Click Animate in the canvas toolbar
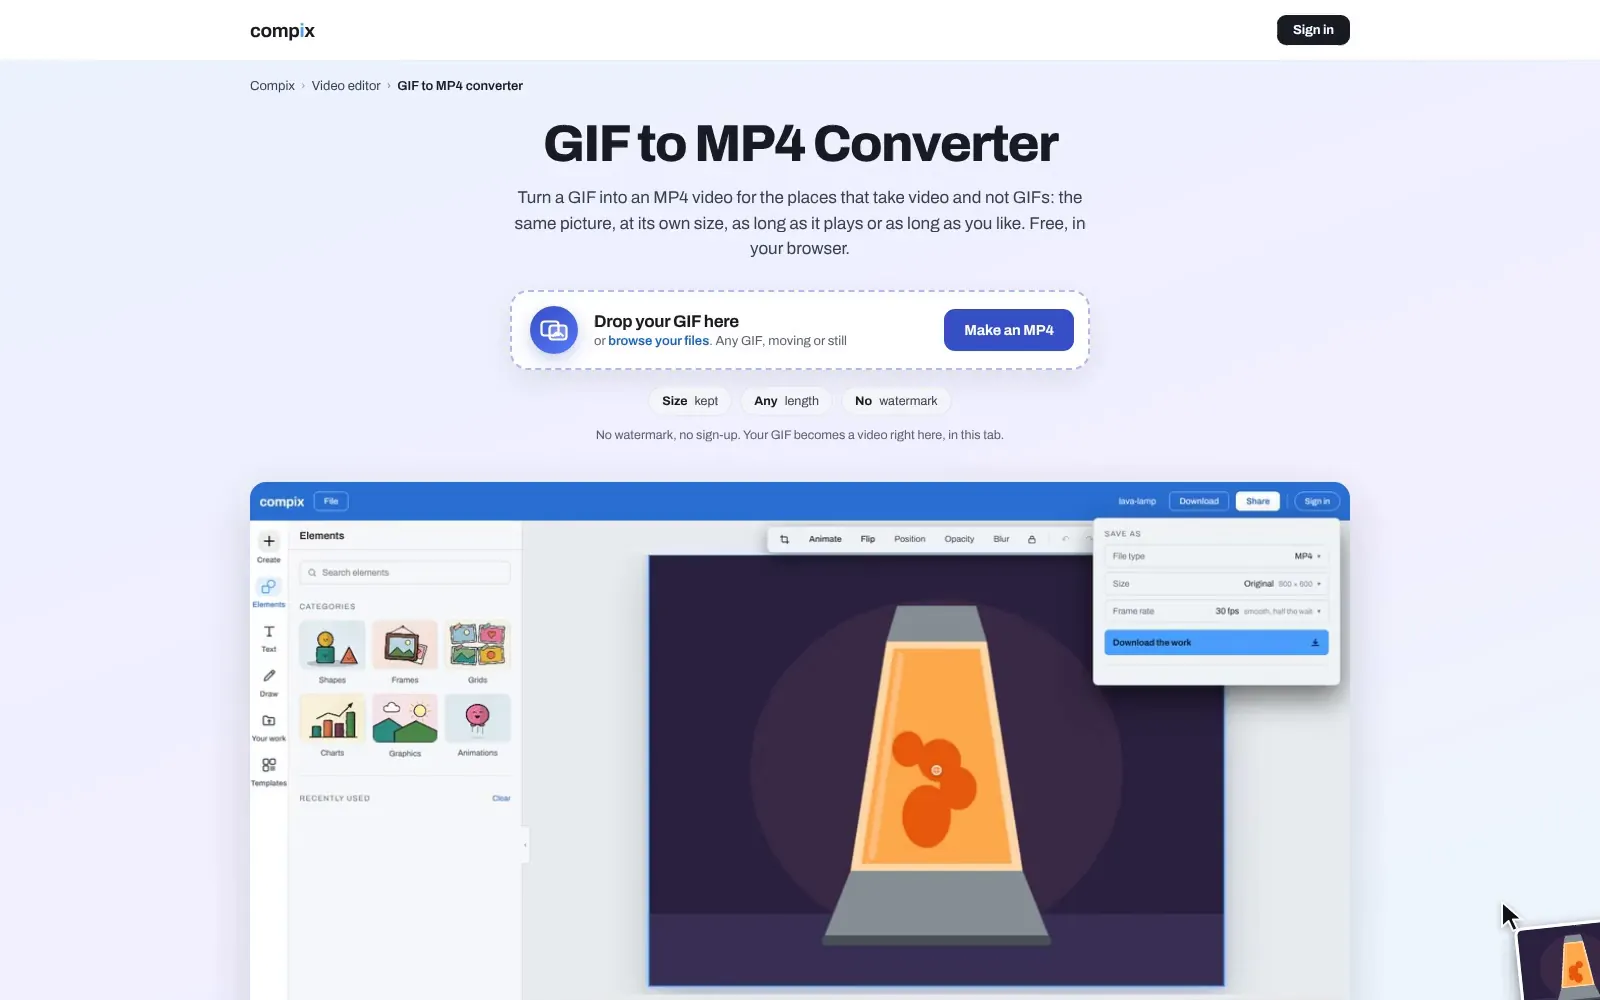 825,539
